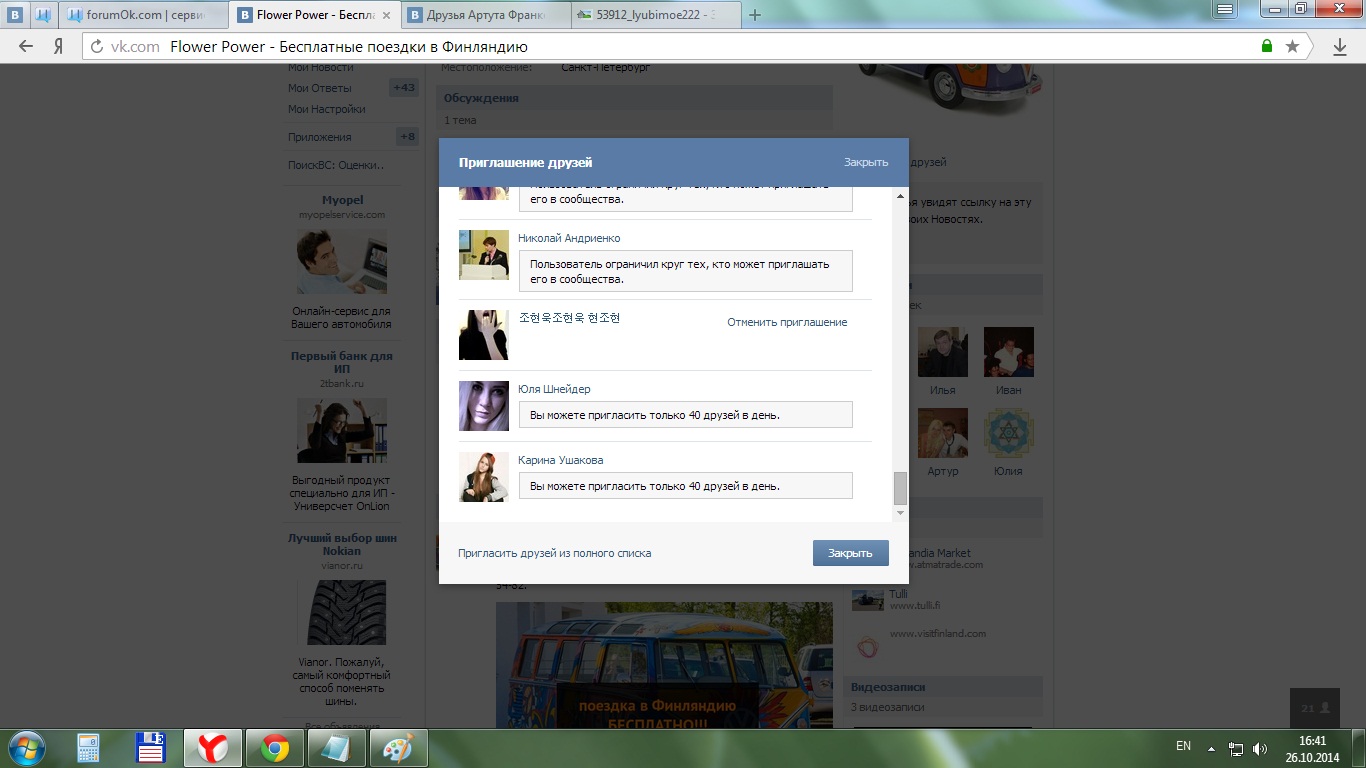The height and width of the screenshot is (768, 1366).
Task: Open the www.visitfinland.com link
Action: 938,633
